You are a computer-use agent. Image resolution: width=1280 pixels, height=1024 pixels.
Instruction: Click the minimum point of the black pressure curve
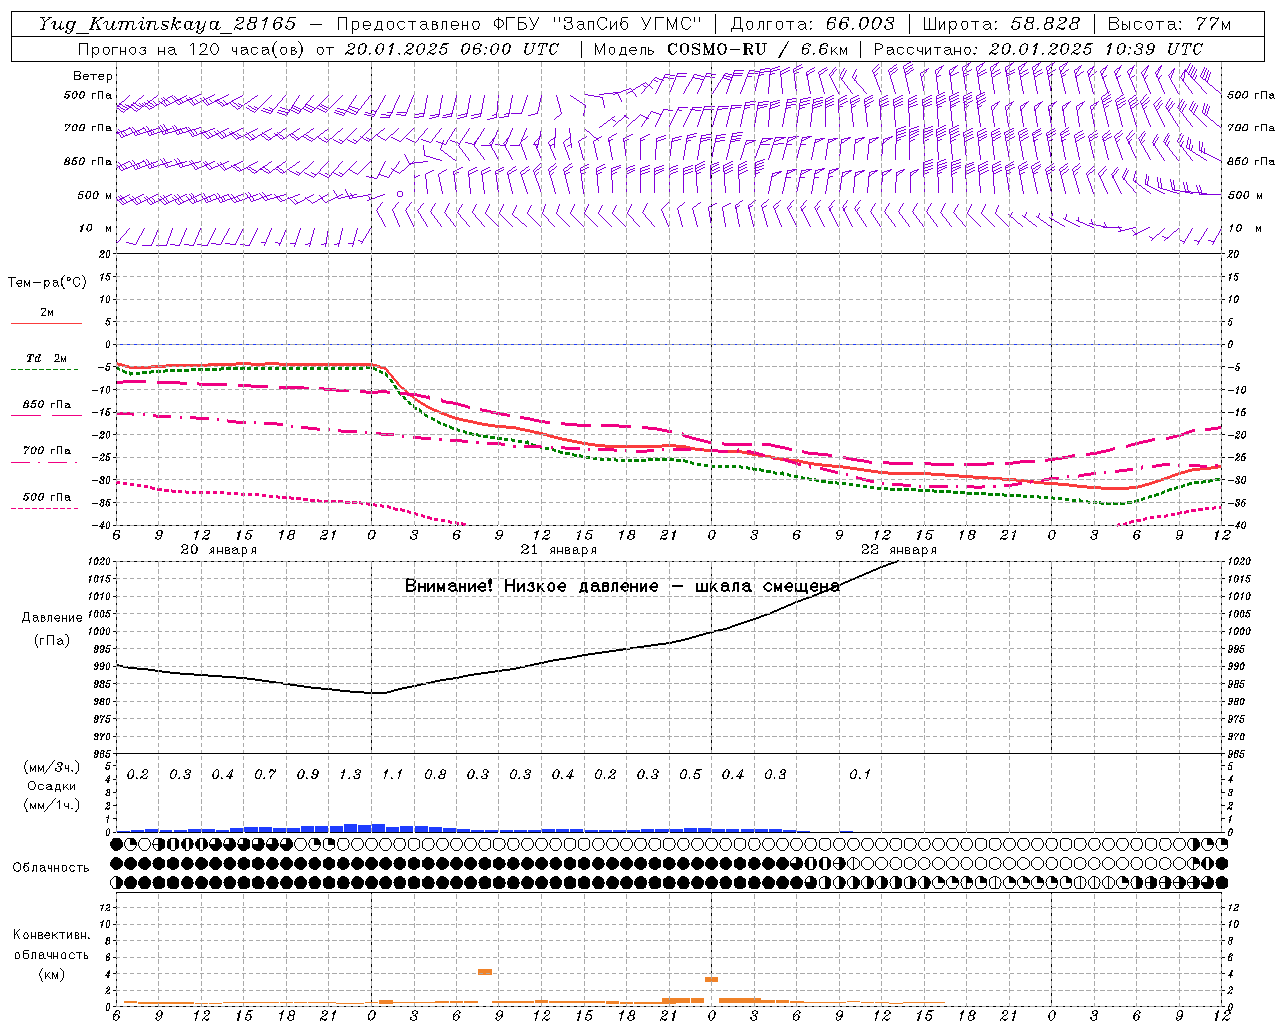(378, 692)
